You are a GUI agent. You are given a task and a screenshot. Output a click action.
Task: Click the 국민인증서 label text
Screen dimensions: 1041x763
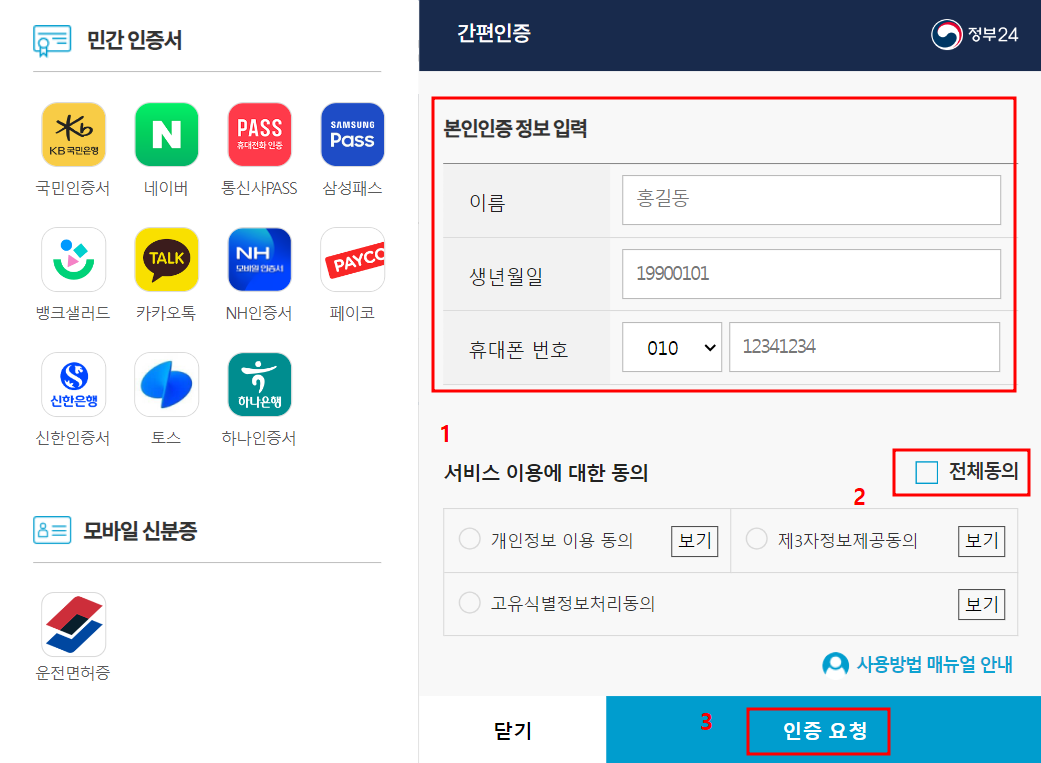point(73,189)
